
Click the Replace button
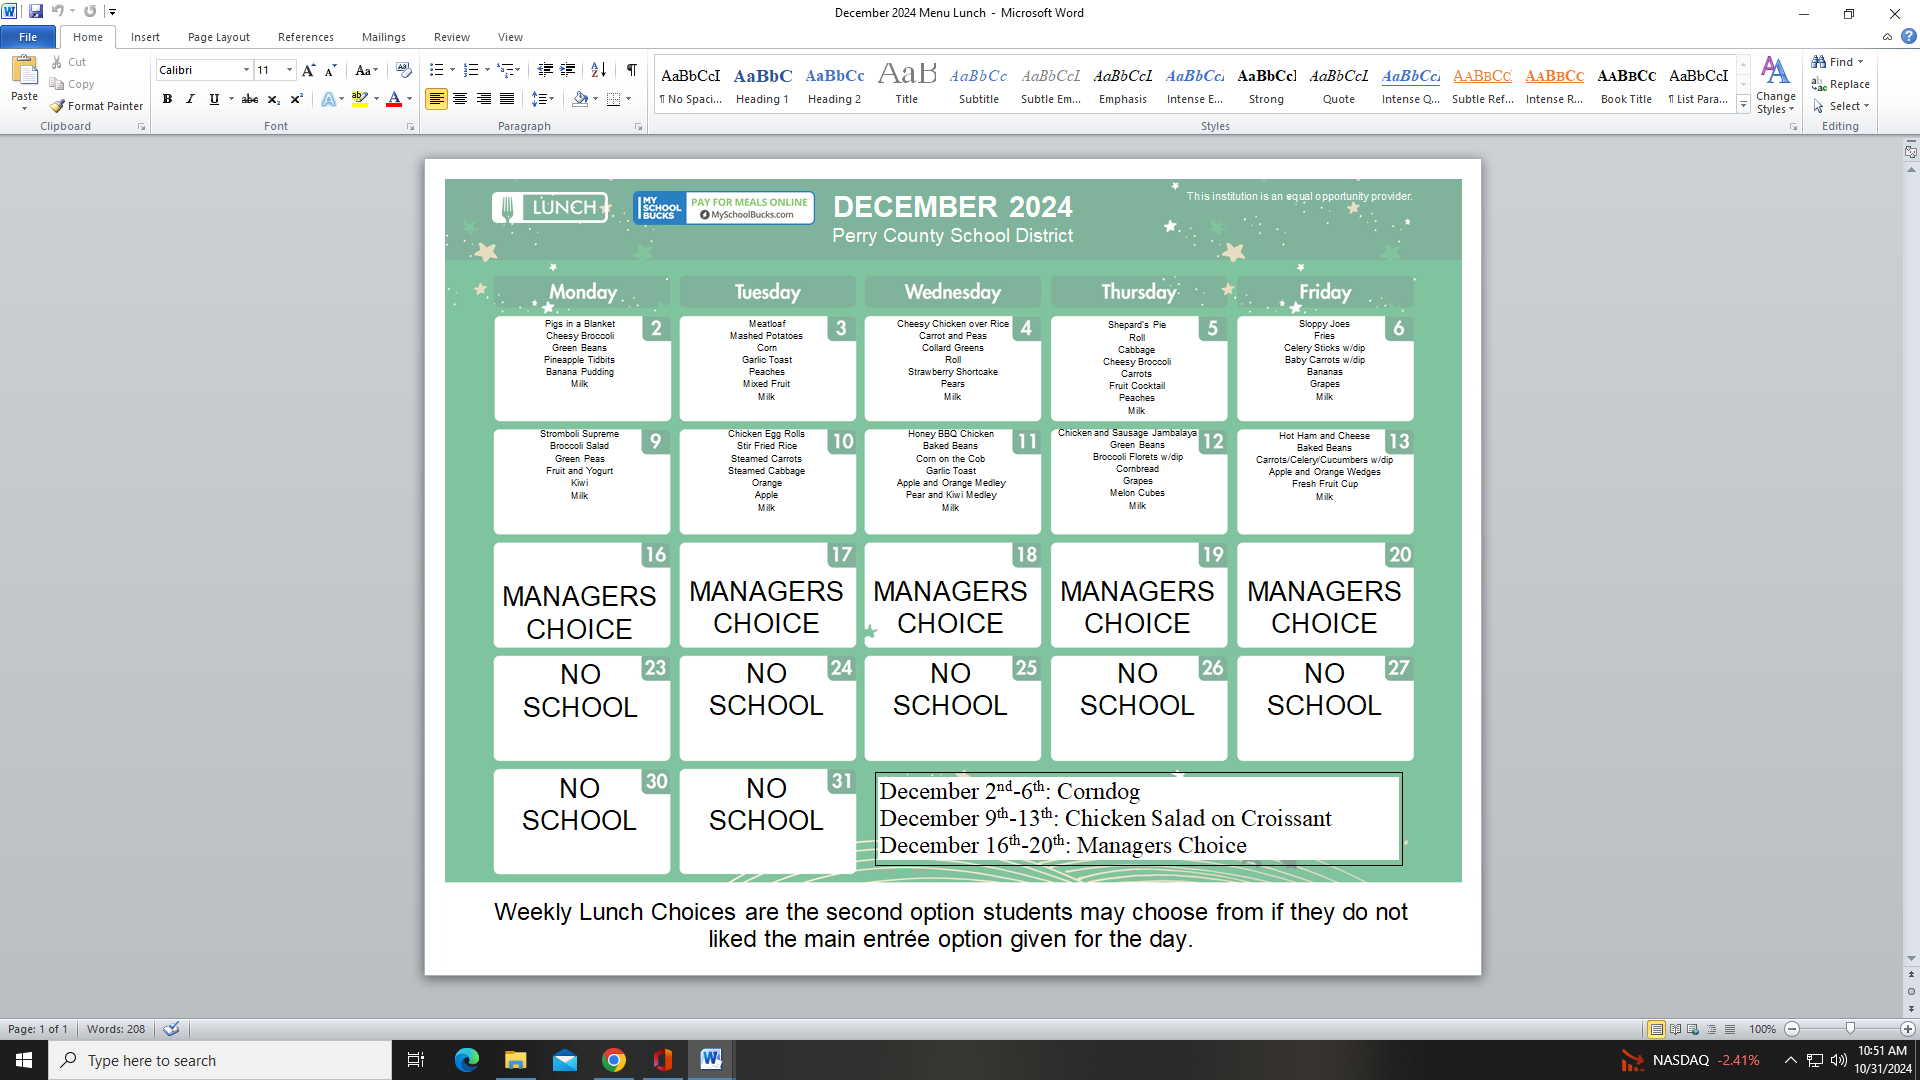[1841, 84]
